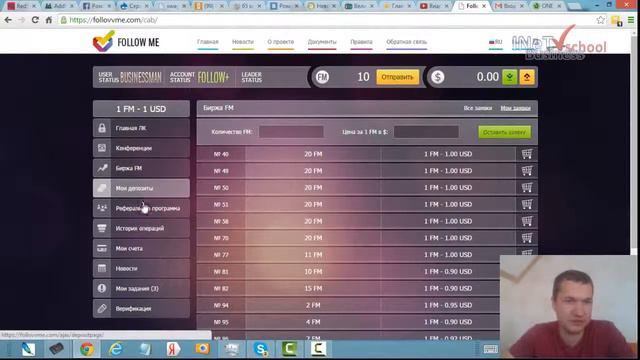Click the bookmark star icon

pos(600,20)
